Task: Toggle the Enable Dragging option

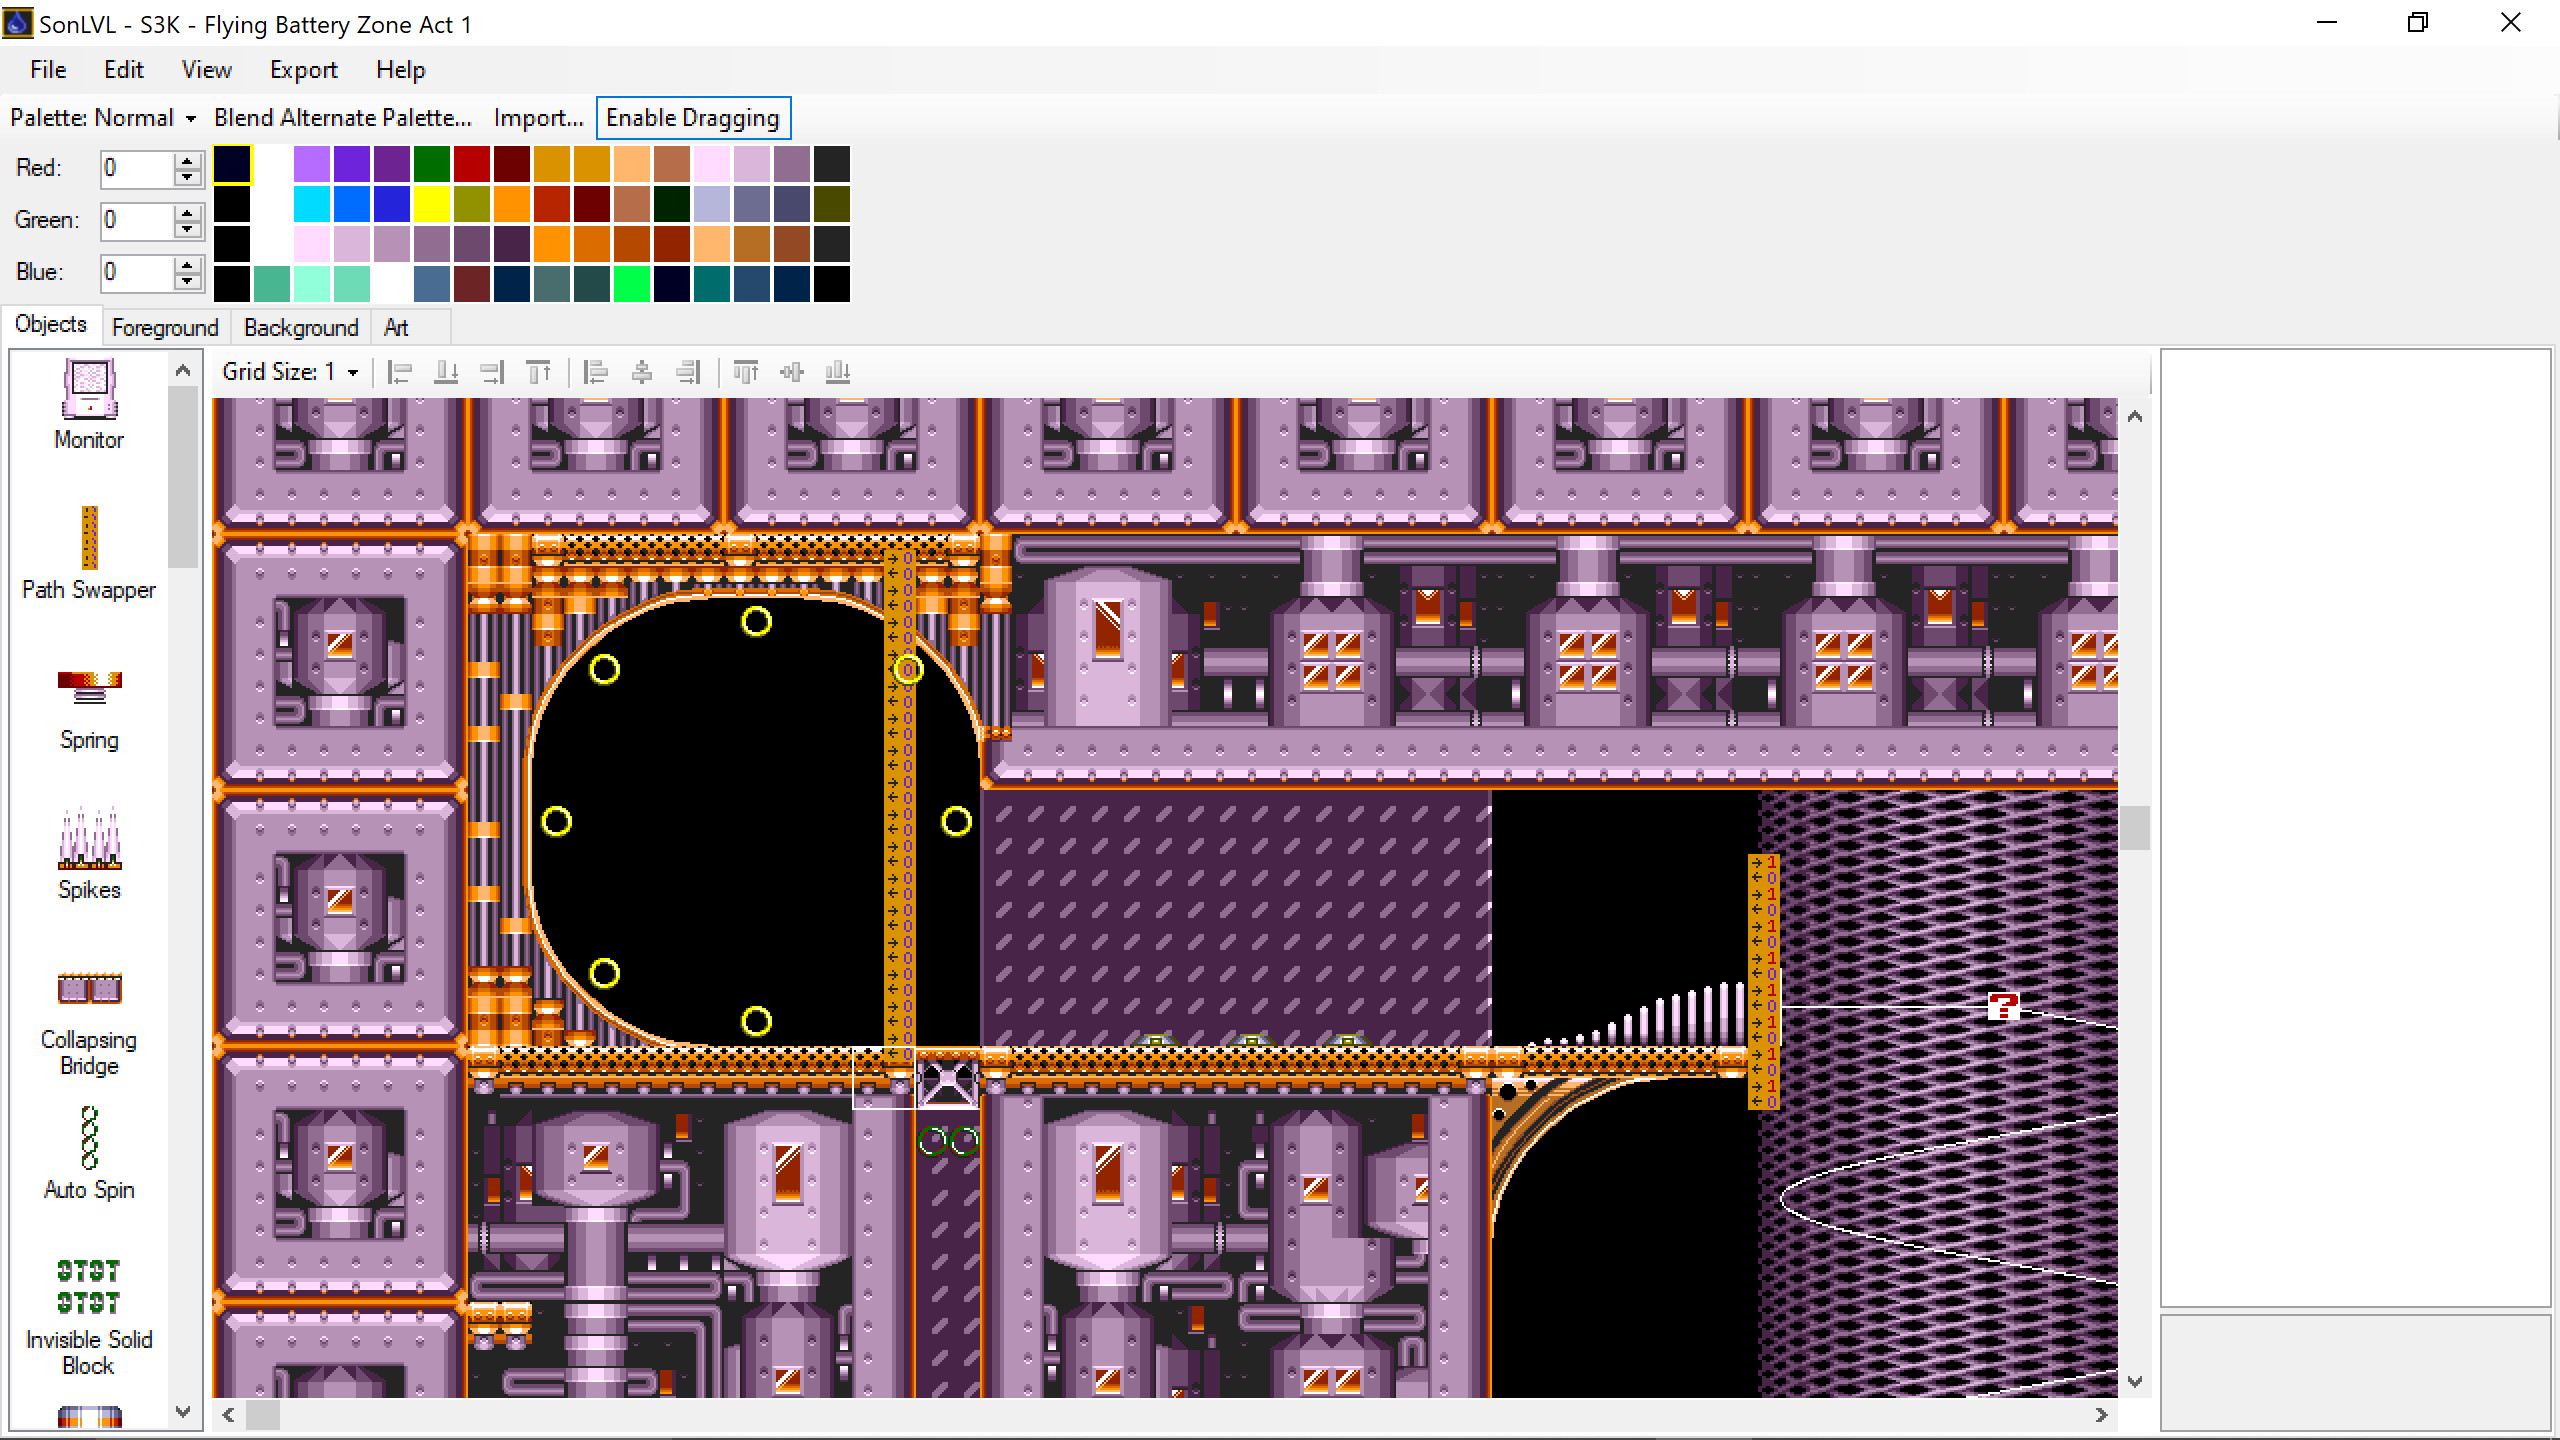Action: 694,117
